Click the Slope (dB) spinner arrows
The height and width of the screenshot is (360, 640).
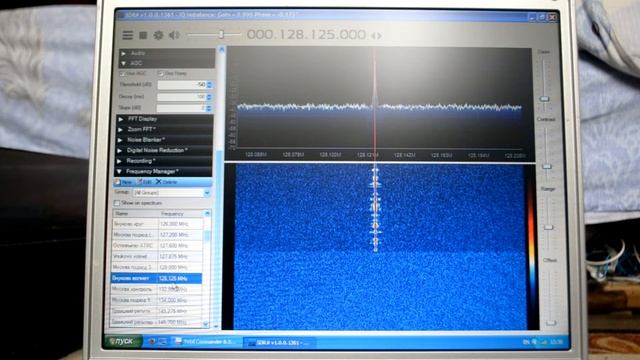[209, 108]
